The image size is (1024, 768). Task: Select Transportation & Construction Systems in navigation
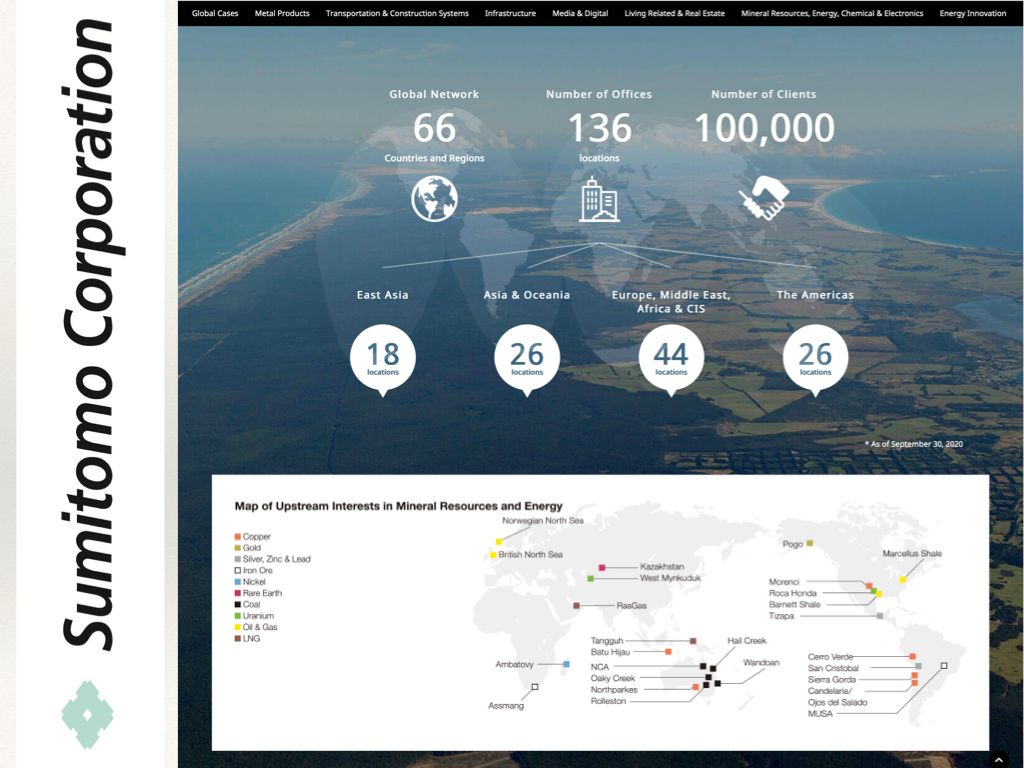(x=397, y=13)
